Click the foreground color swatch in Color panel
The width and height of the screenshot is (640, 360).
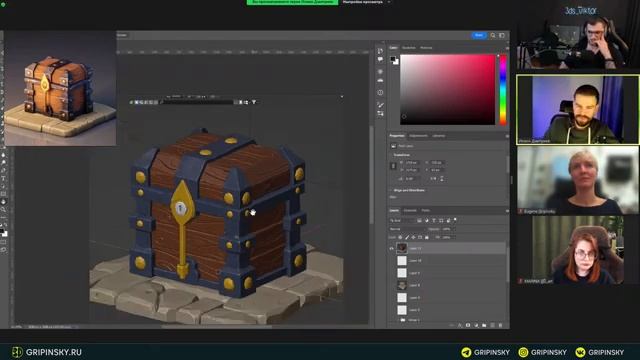[x=393, y=59]
